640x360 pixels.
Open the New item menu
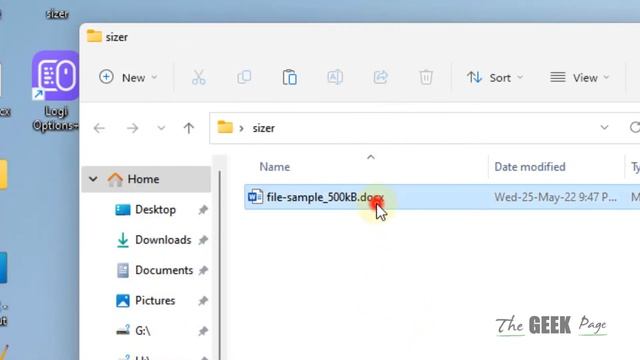pos(128,77)
